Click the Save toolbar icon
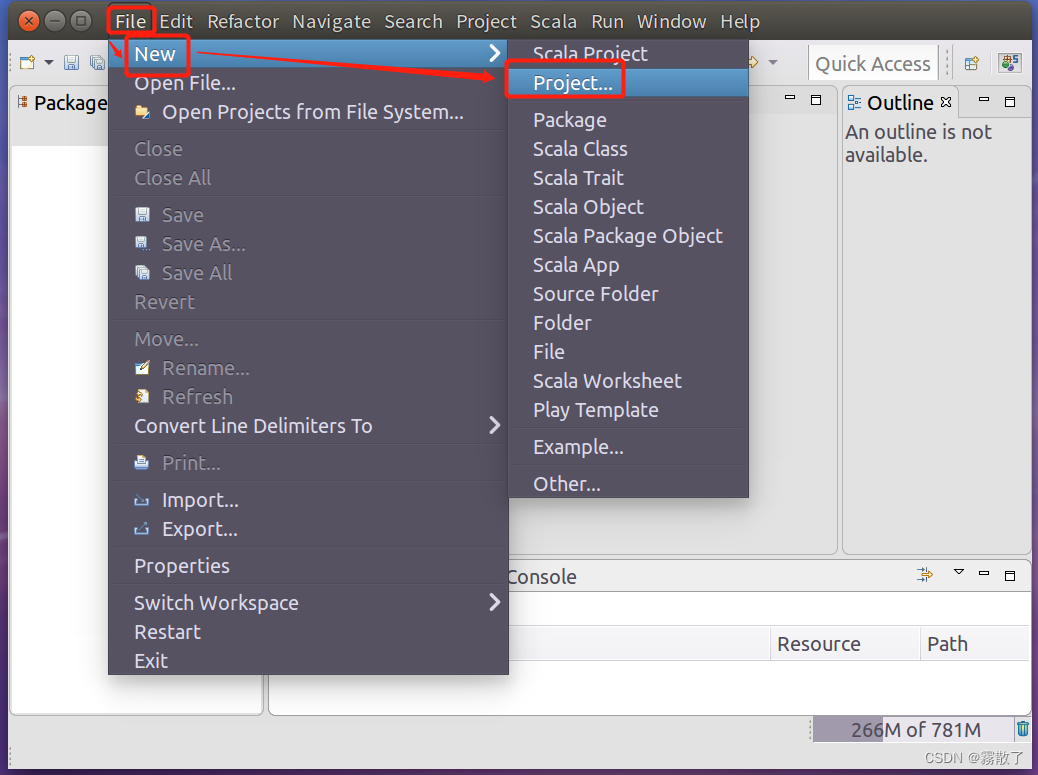This screenshot has width=1038, height=775. click(71, 63)
